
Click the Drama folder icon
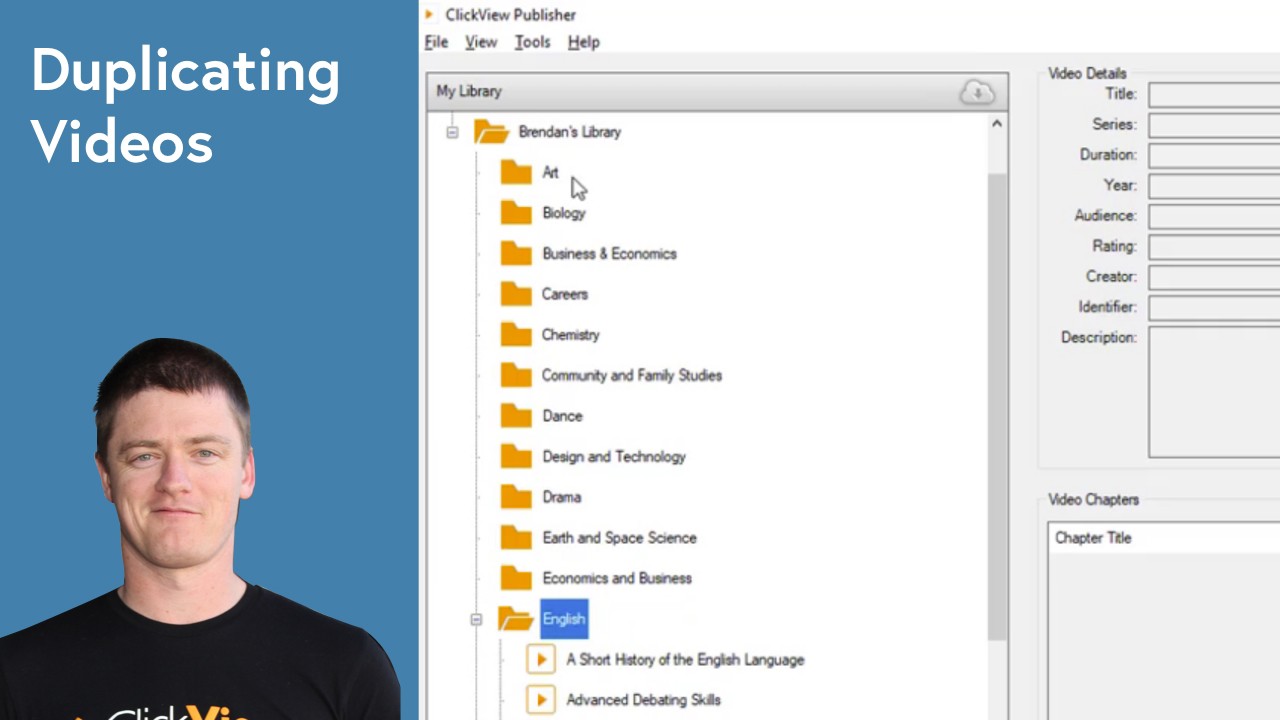(515, 497)
